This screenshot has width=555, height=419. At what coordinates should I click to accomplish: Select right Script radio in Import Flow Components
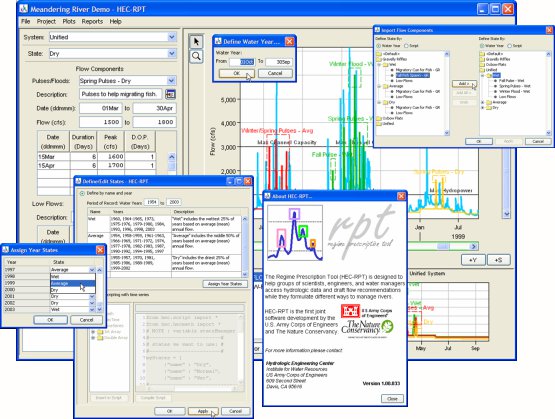click(x=510, y=46)
